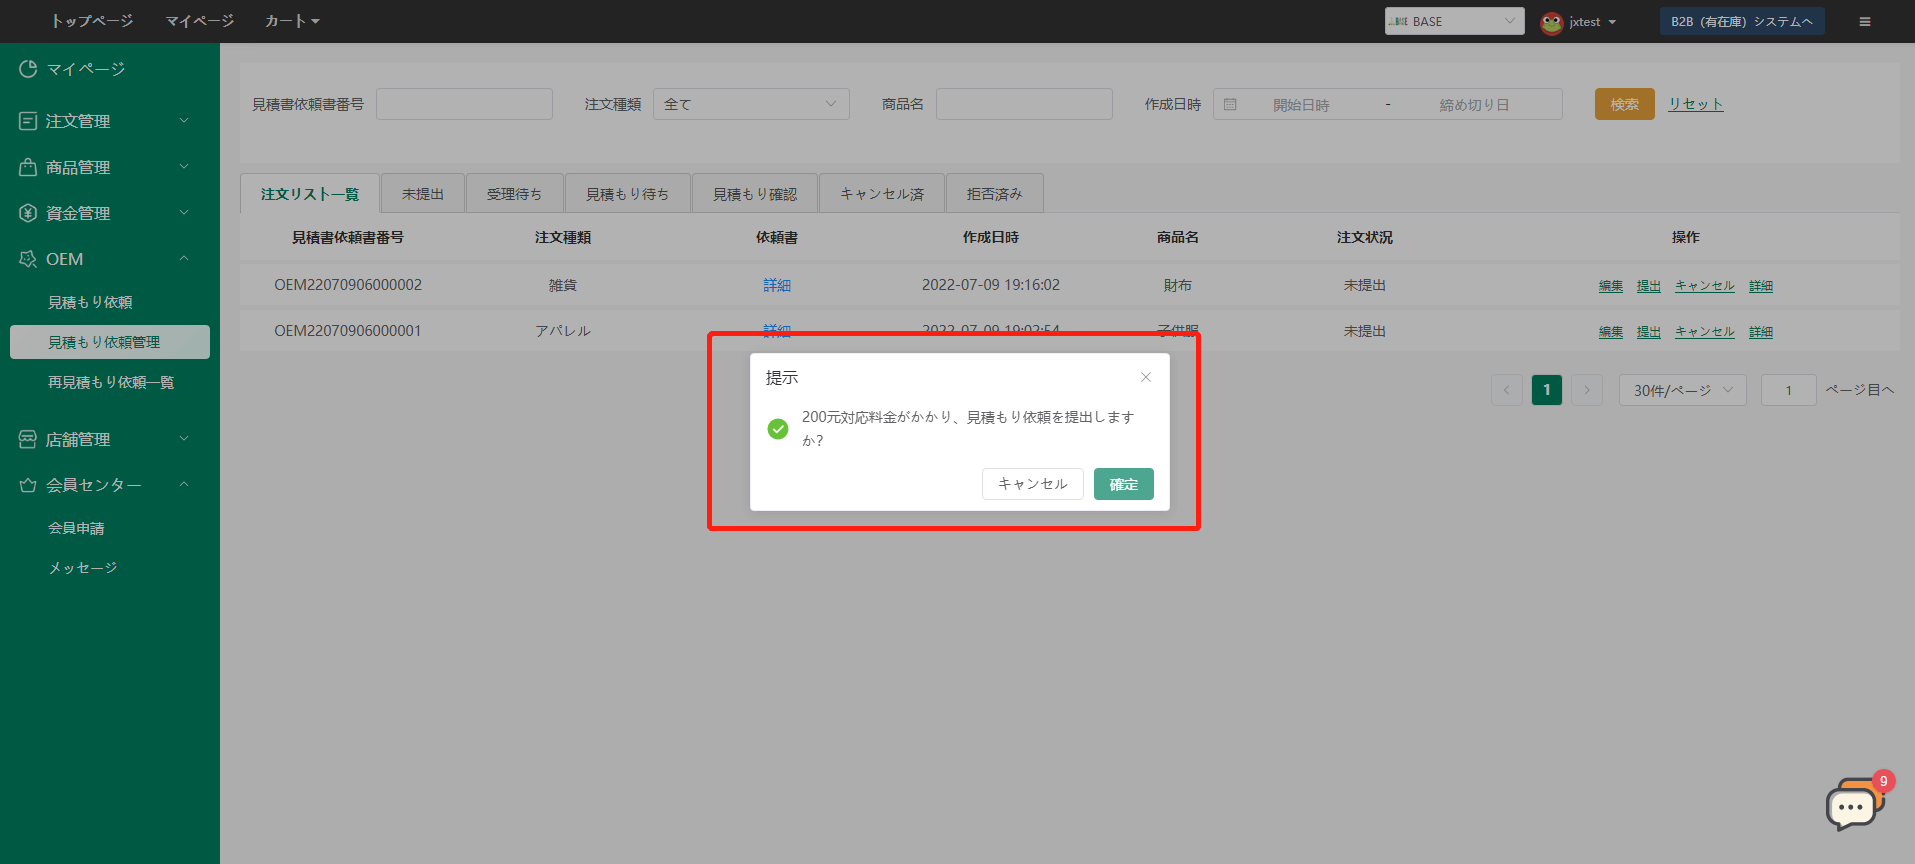Open the jxtest user dropdown arrow

(1612, 22)
